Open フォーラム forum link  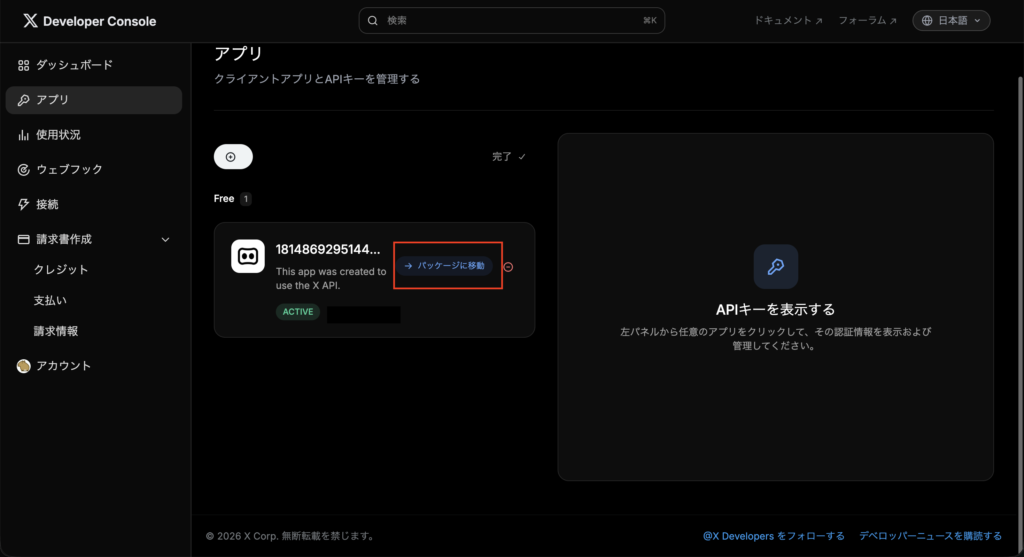(867, 20)
